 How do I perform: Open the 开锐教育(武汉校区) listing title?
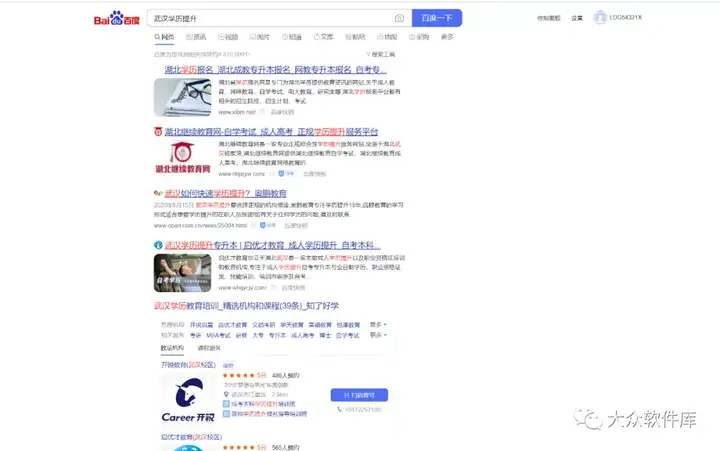click(188, 365)
